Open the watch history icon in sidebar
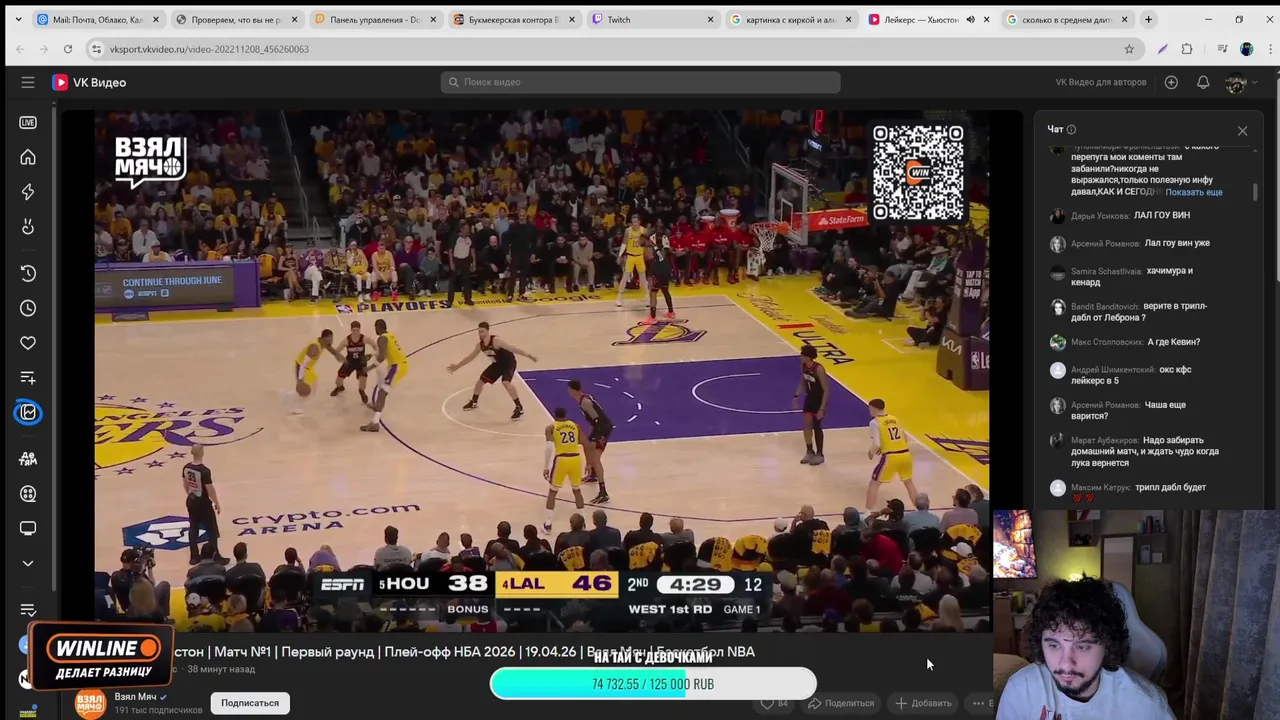This screenshot has height=720, width=1280. tap(28, 273)
